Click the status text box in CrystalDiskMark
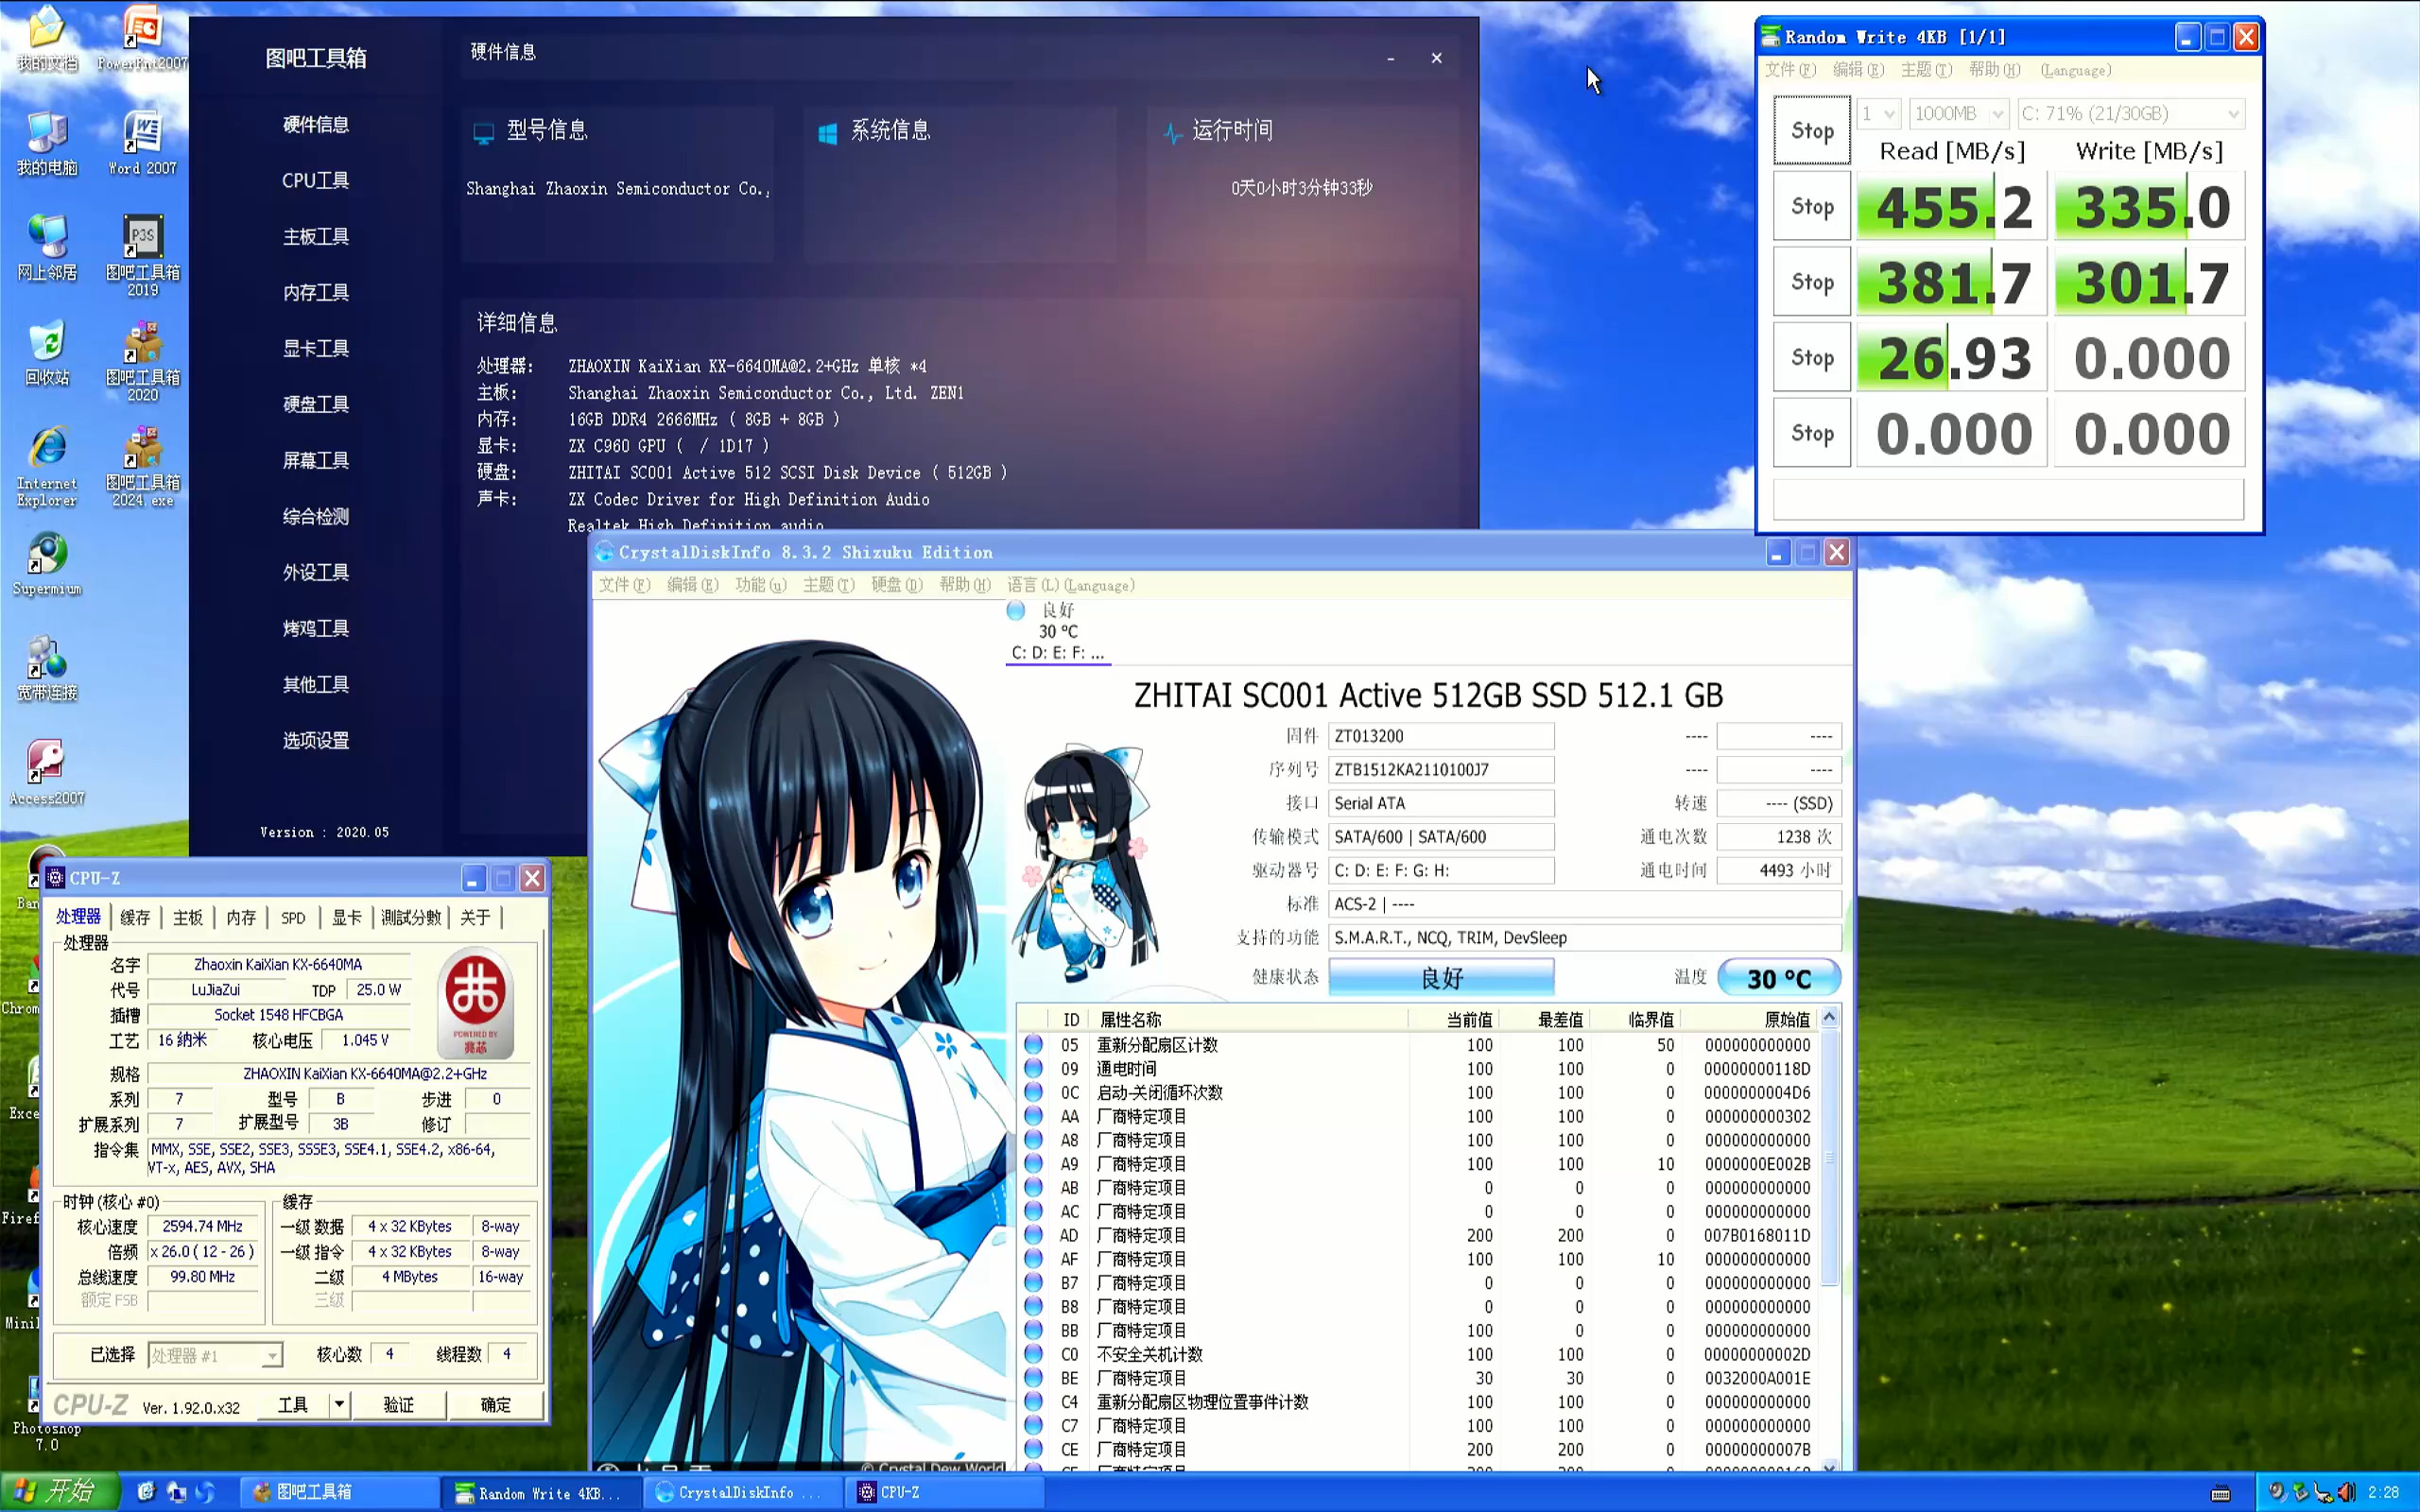Image resolution: width=2420 pixels, height=1512 pixels. click(x=2008, y=499)
